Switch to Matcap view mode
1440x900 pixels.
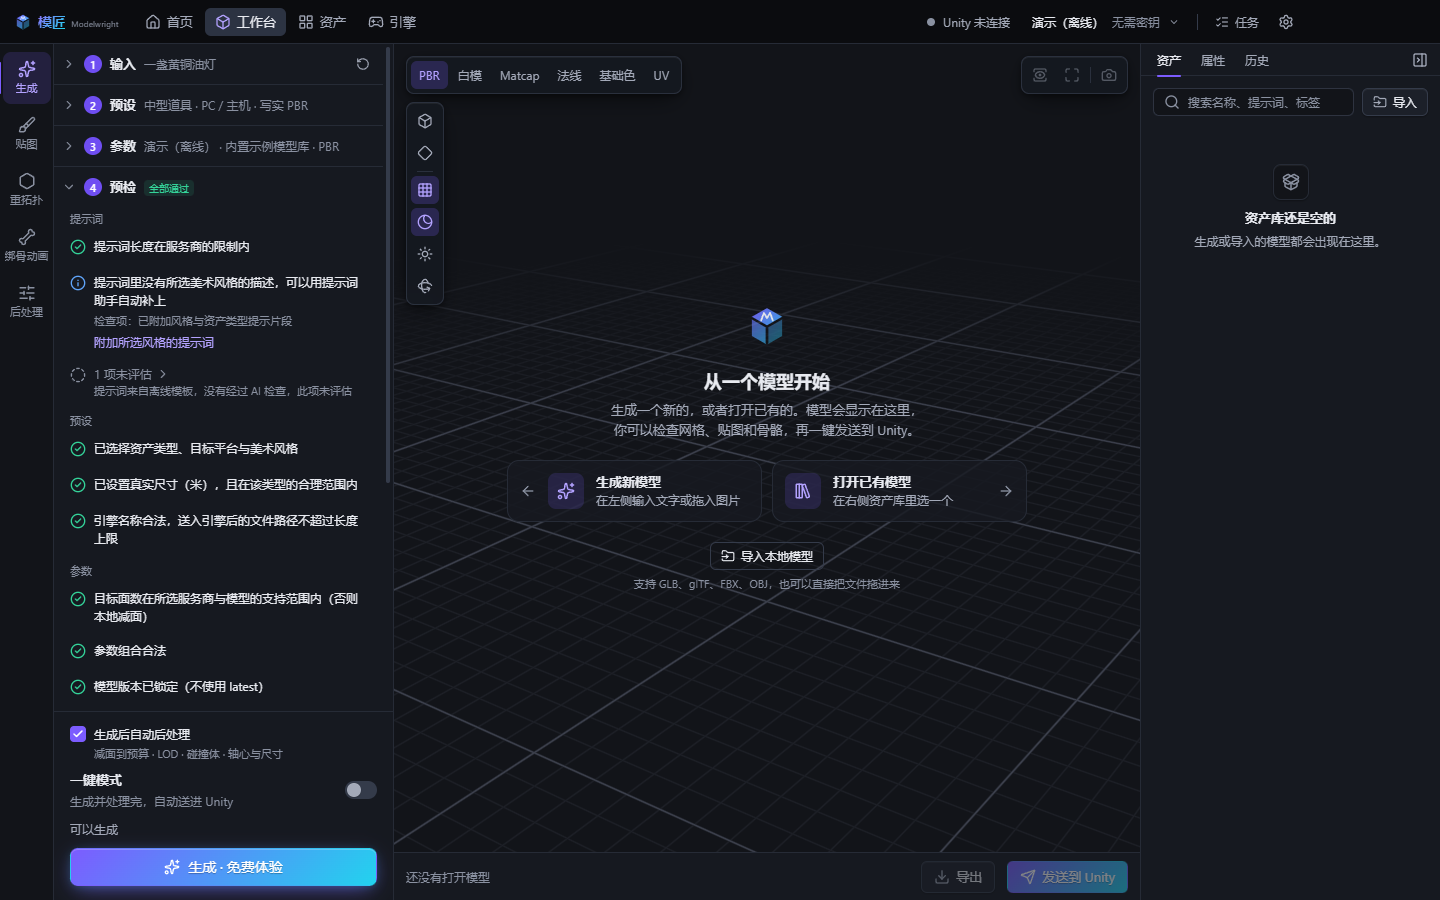pos(519,76)
